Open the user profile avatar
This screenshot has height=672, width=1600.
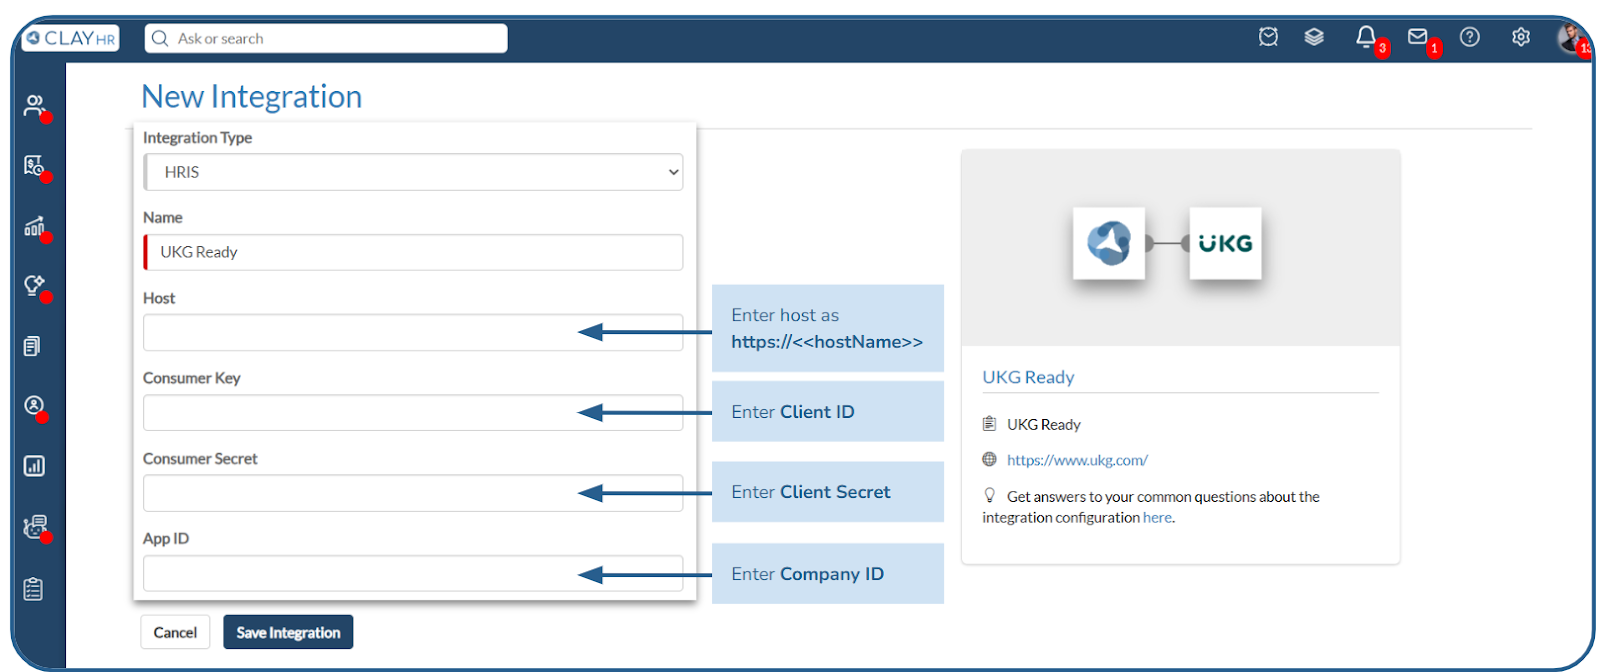1571,38
